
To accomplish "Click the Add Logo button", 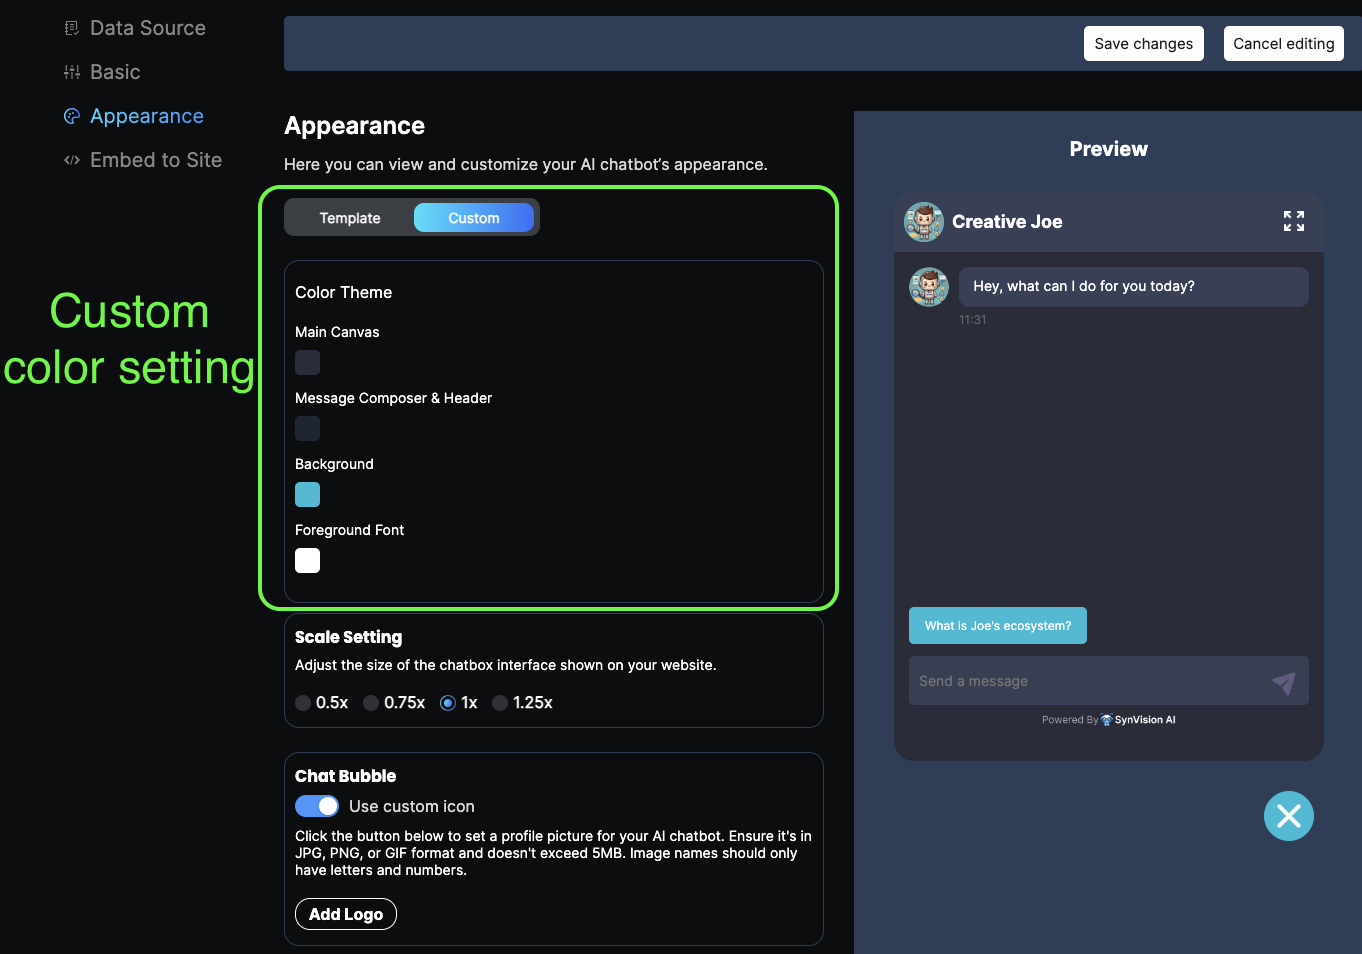I will (346, 914).
